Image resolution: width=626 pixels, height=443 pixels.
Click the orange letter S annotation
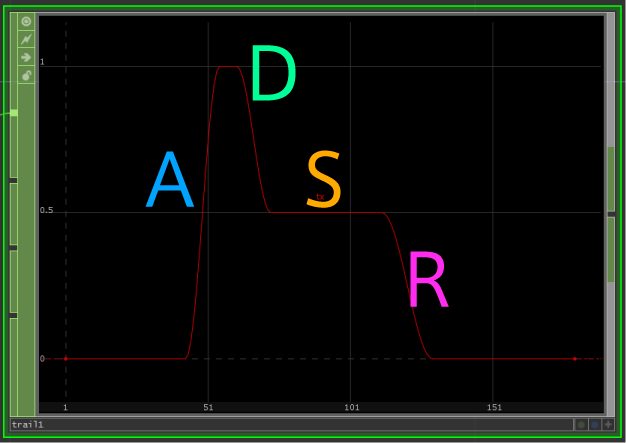324,181
